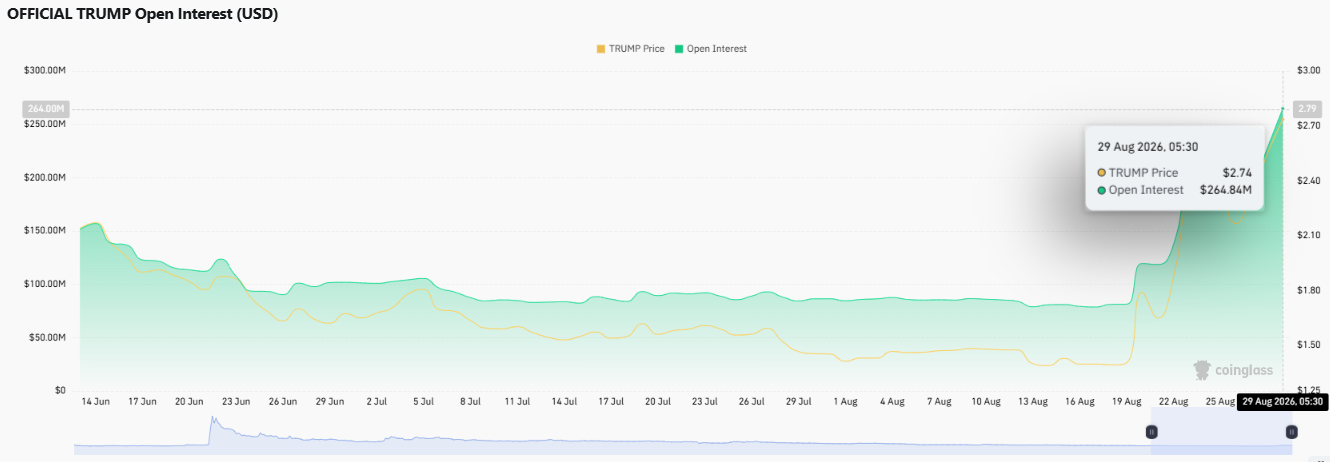Click the 8 Jul date label
Viewport: 1330px width, 462px height.
coord(470,401)
